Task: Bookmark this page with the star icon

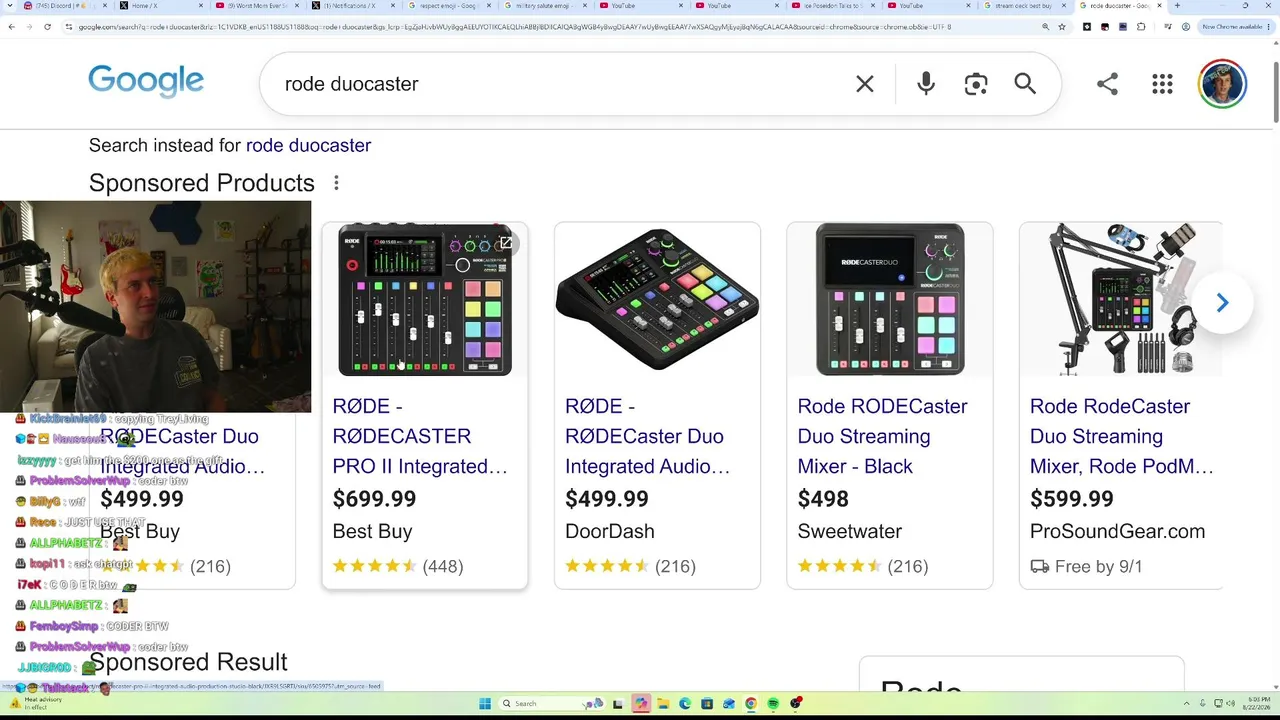Action: point(1061,27)
